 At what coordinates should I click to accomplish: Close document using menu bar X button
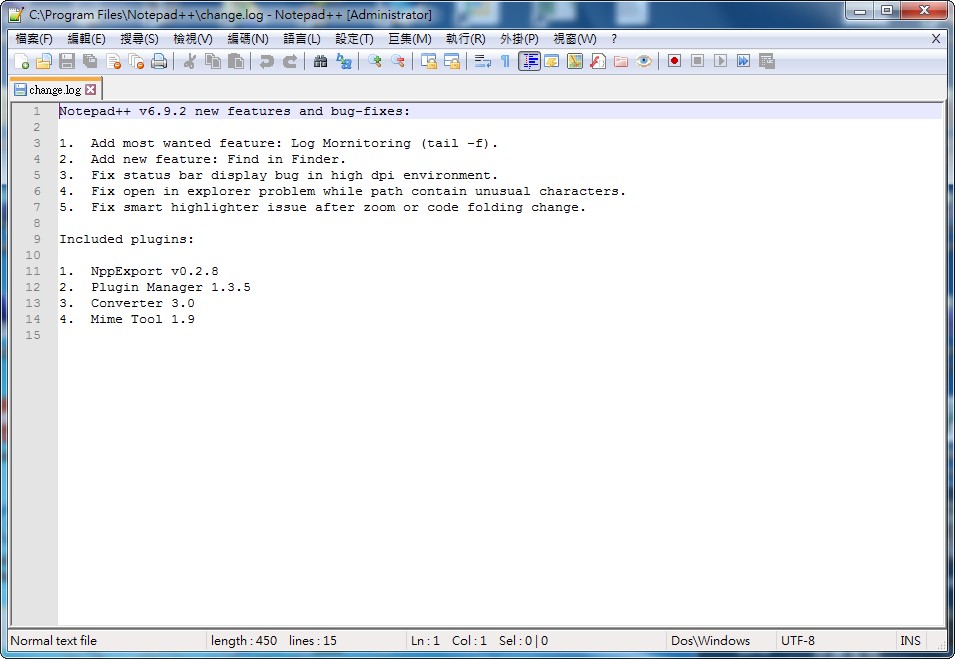(936, 39)
